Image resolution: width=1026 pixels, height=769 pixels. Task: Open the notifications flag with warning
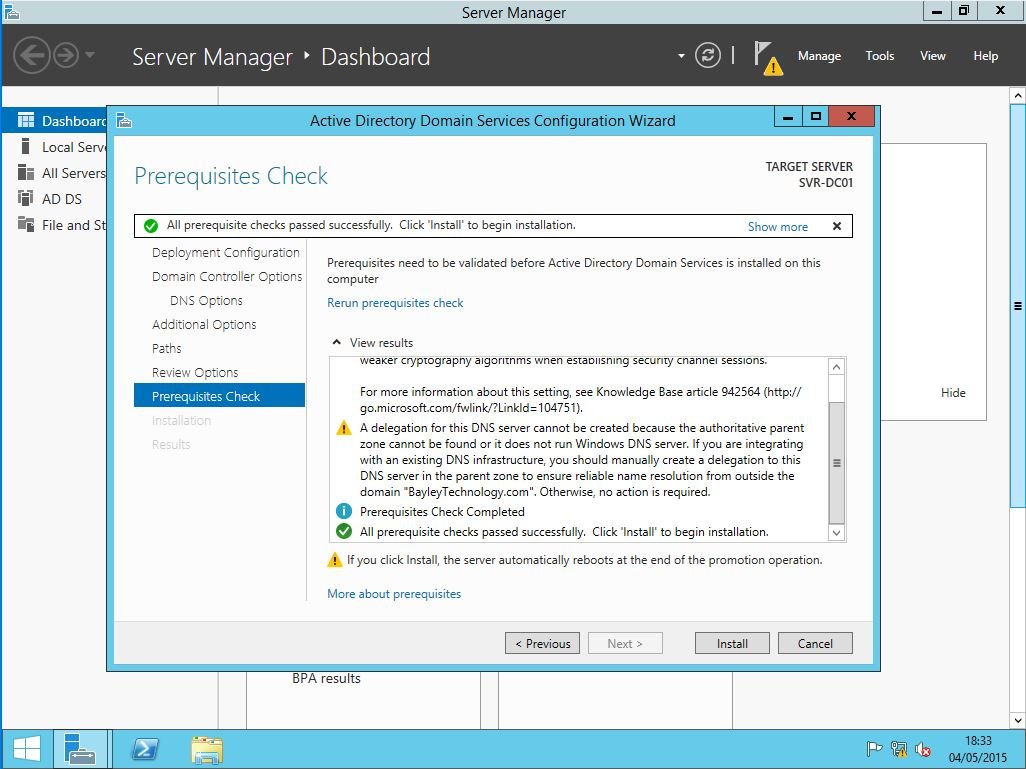point(767,57)
